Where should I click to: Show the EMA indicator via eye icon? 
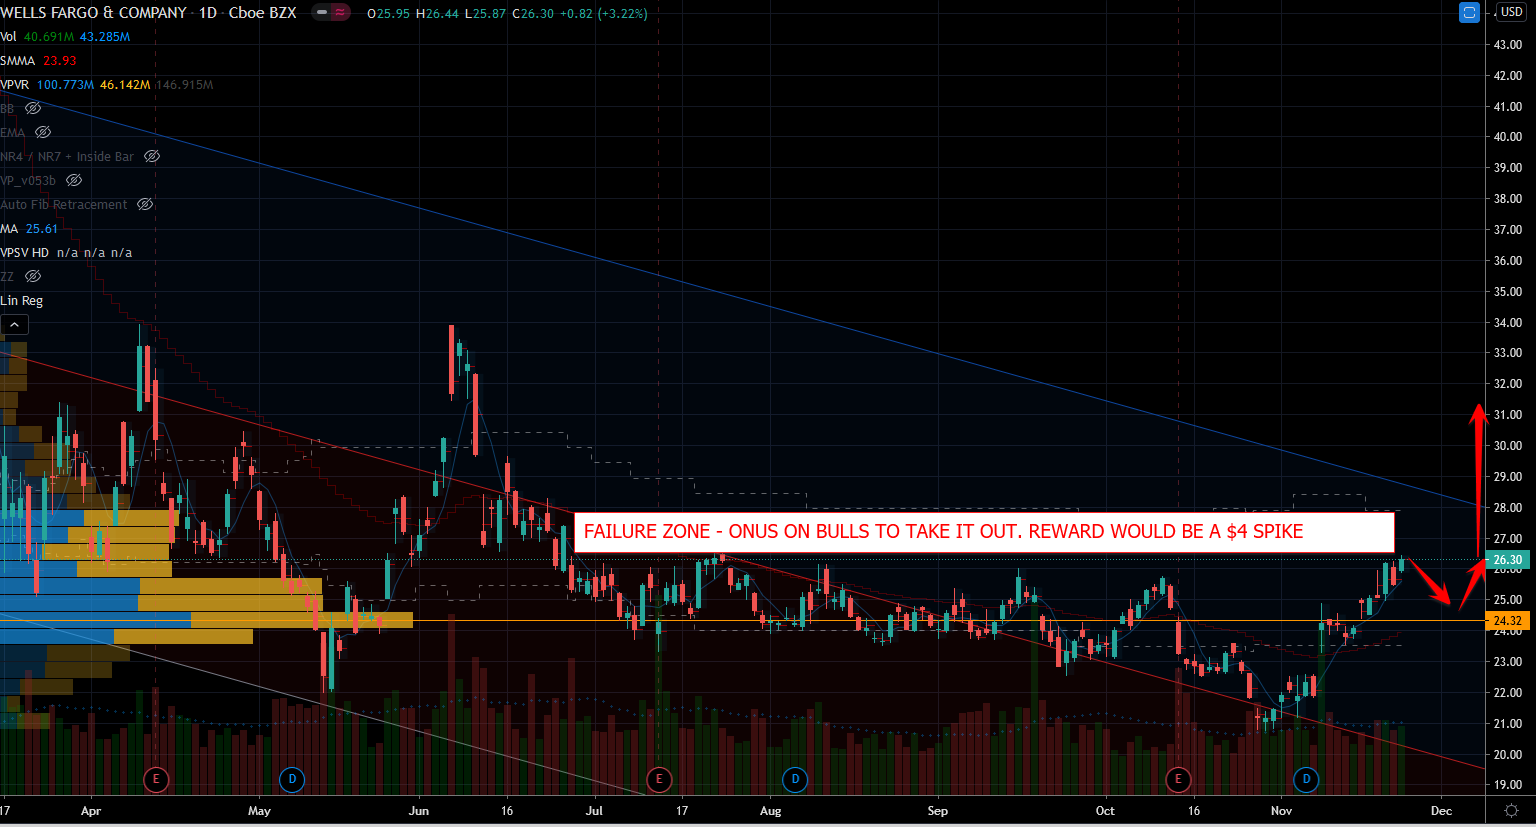pyautogui.click(x=43, y=132)
